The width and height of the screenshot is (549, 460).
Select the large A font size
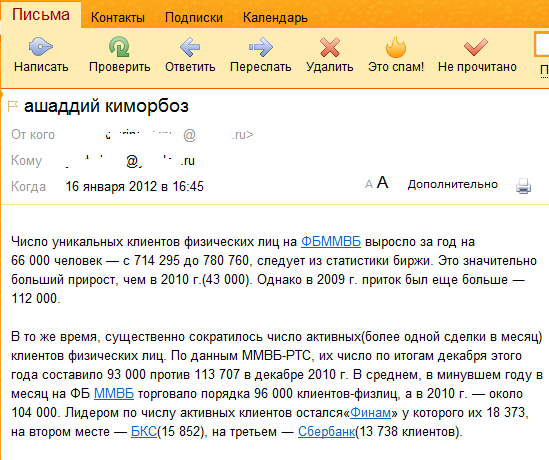click(382, 182)
